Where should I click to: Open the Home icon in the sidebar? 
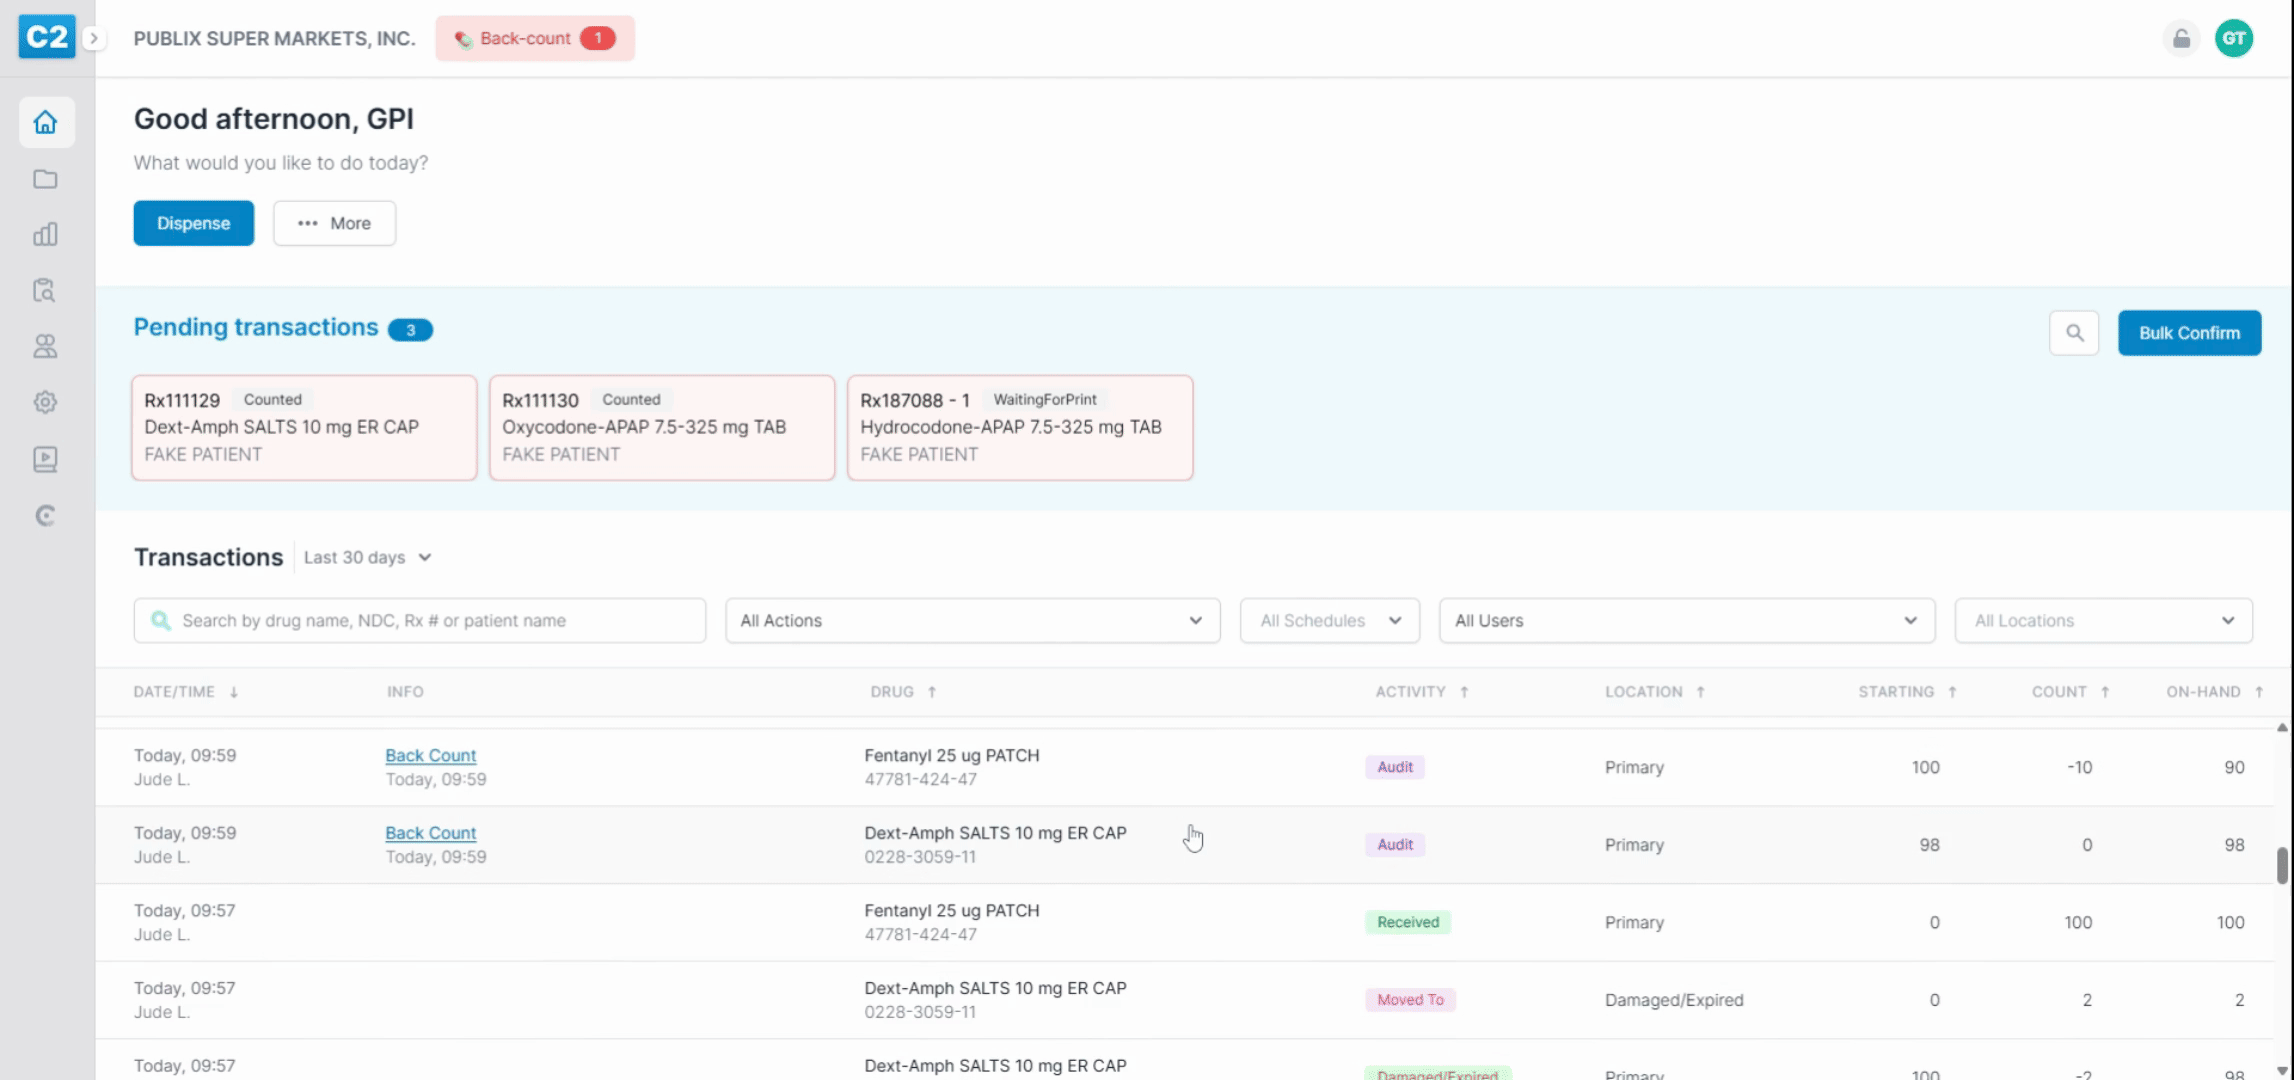coord(45,122)
